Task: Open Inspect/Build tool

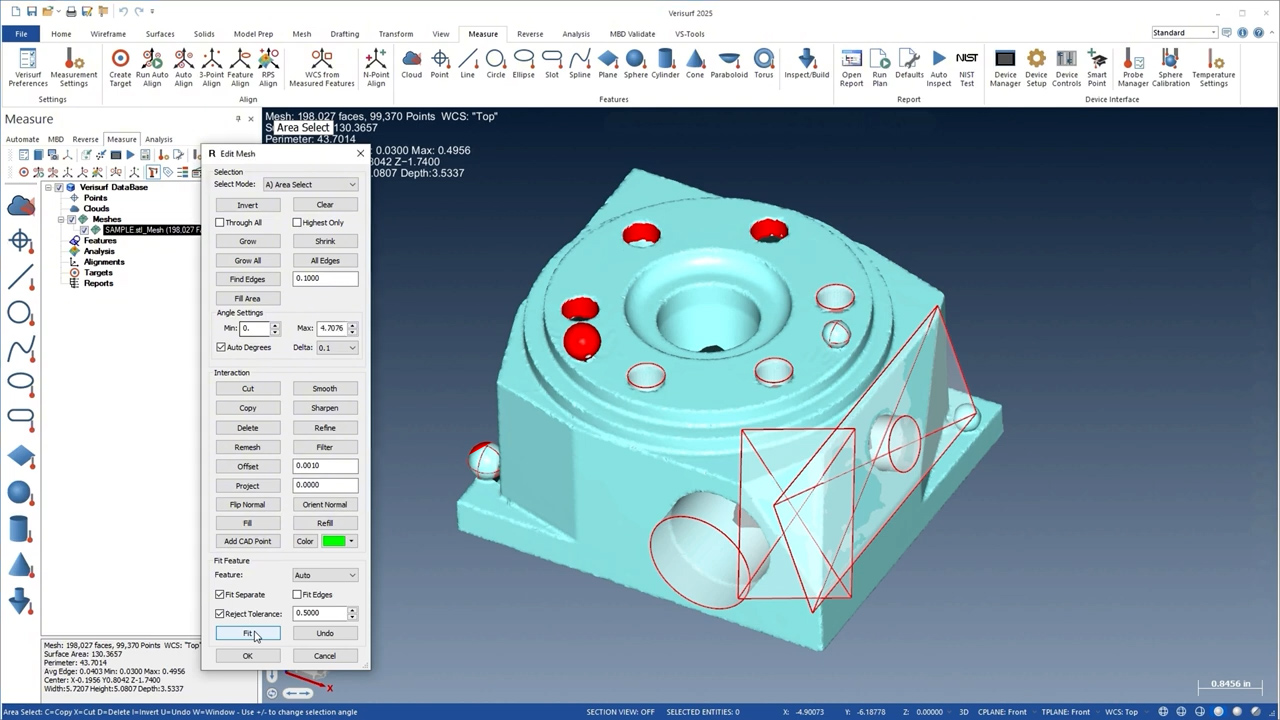Action: 807,64
